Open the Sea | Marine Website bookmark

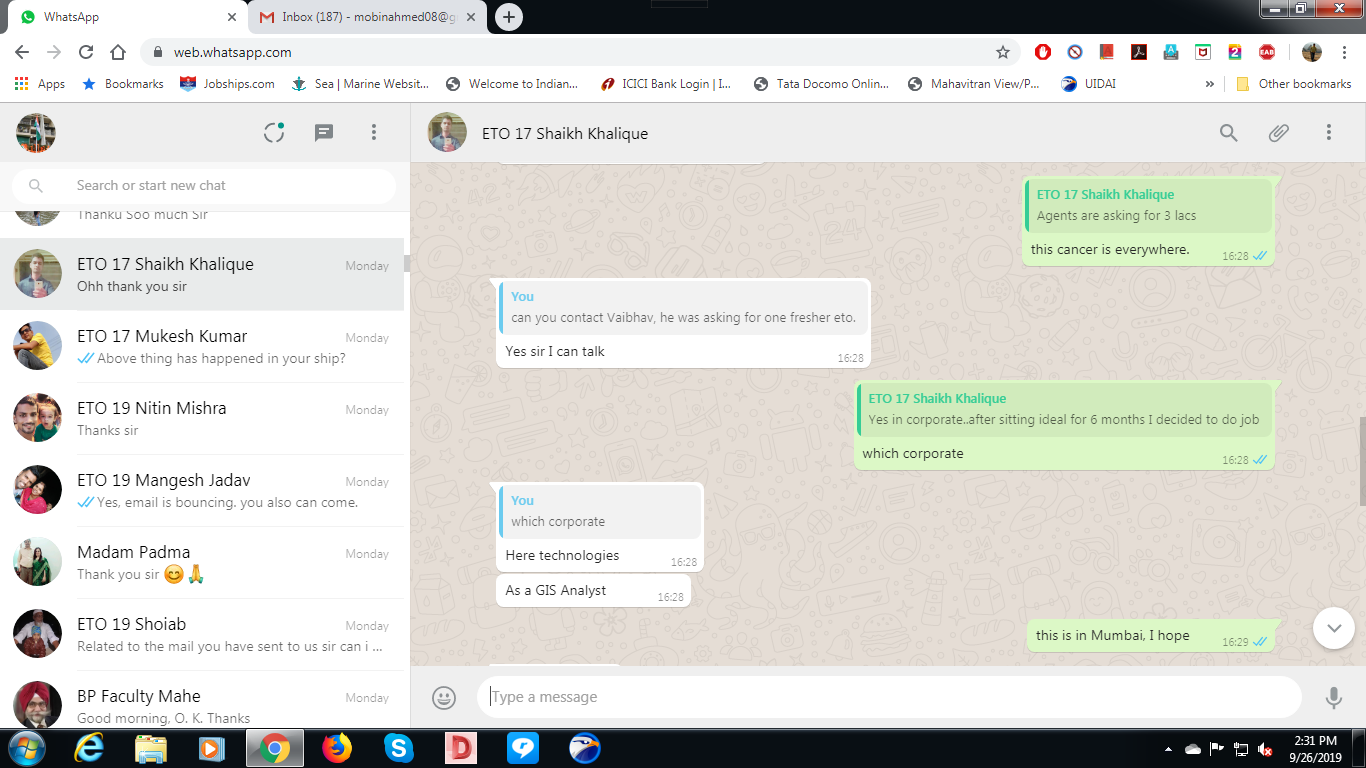(x=360, y=84)
